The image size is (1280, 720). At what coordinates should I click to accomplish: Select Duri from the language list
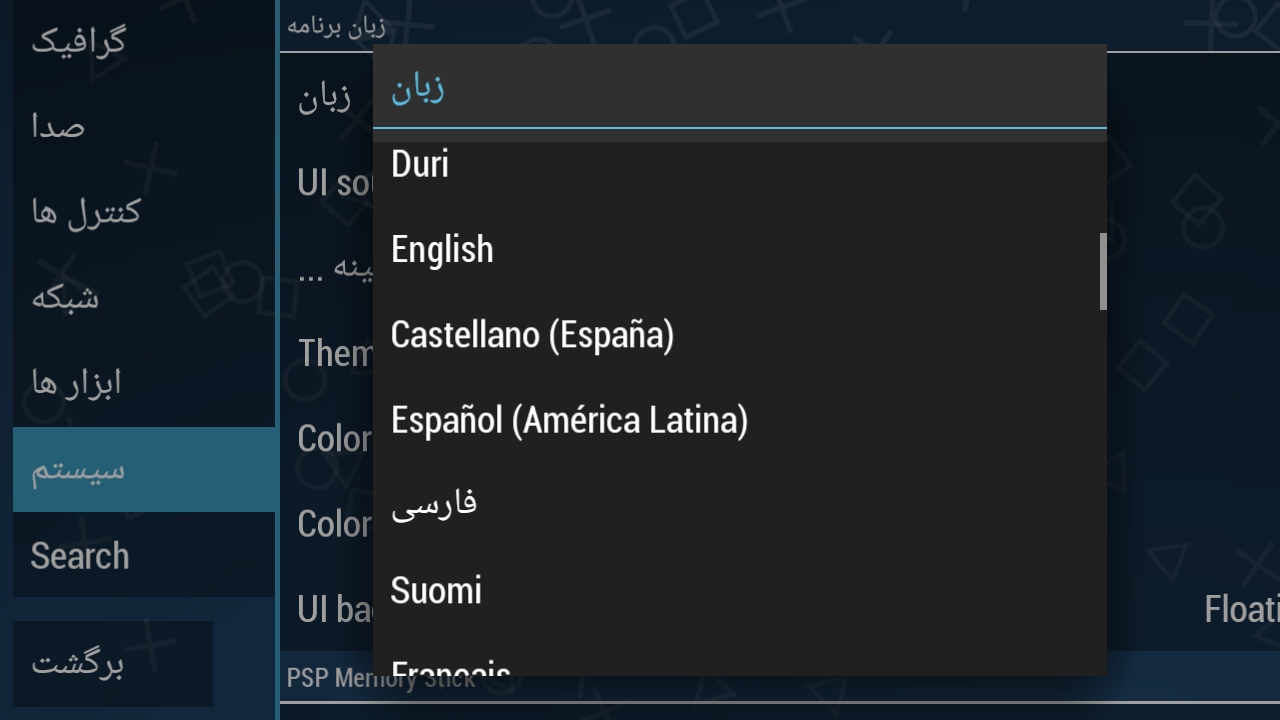click(x=739, y=164)
